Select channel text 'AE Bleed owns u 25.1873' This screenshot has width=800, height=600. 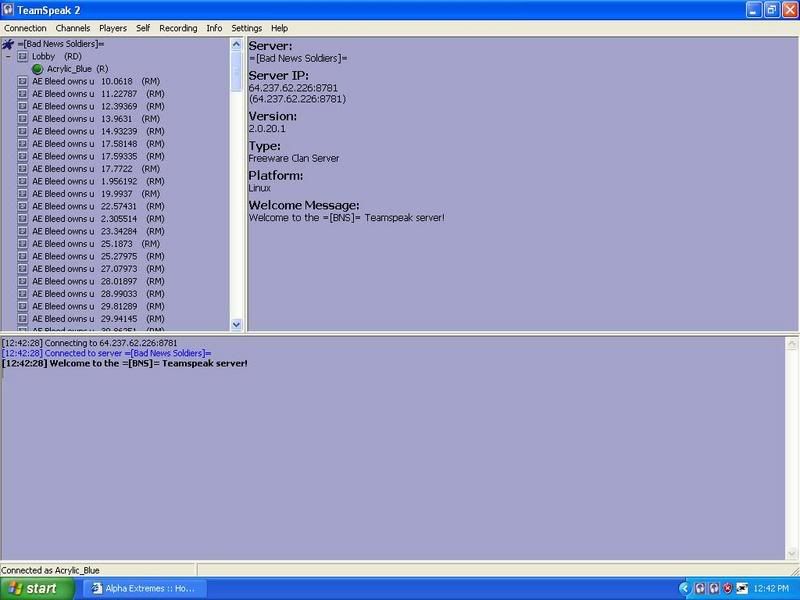coord(82,244)
